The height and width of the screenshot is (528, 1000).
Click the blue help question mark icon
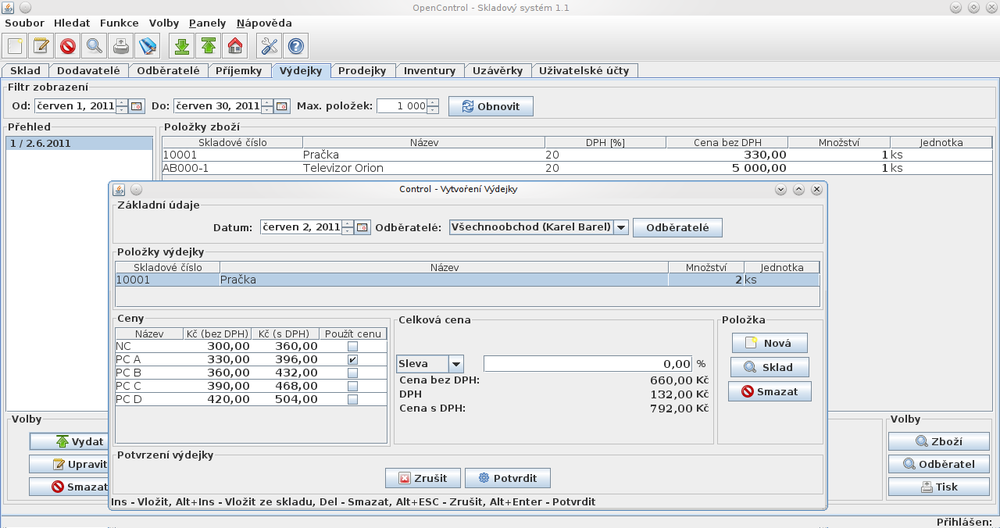[x=296, y=46]
